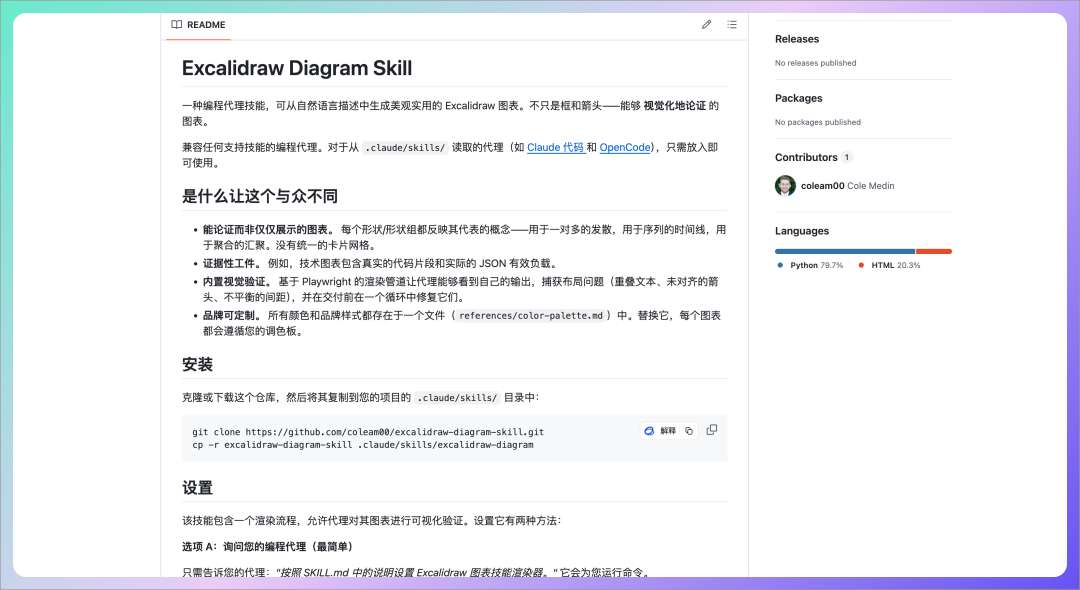Copy the git clone code block
The height and width of the screenshot is (590, 1080).
[712, 430]
